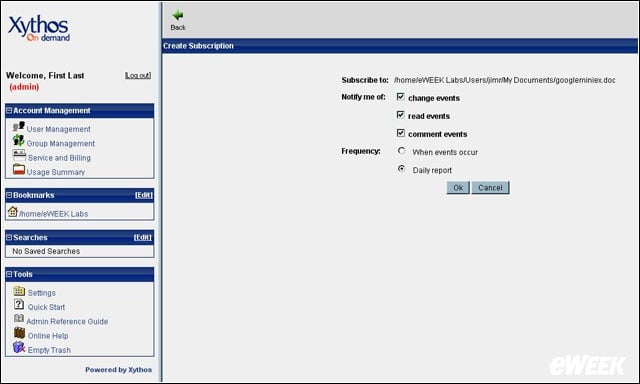Click Edit in the Bookmarks header
The image size is (640, 384).
click(144, 195)
